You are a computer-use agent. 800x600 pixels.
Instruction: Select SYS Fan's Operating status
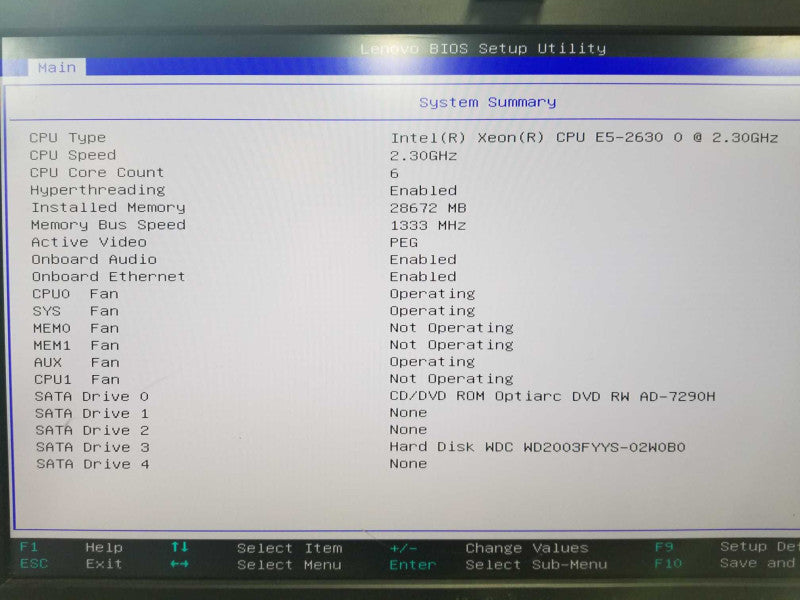pos(433,311)
